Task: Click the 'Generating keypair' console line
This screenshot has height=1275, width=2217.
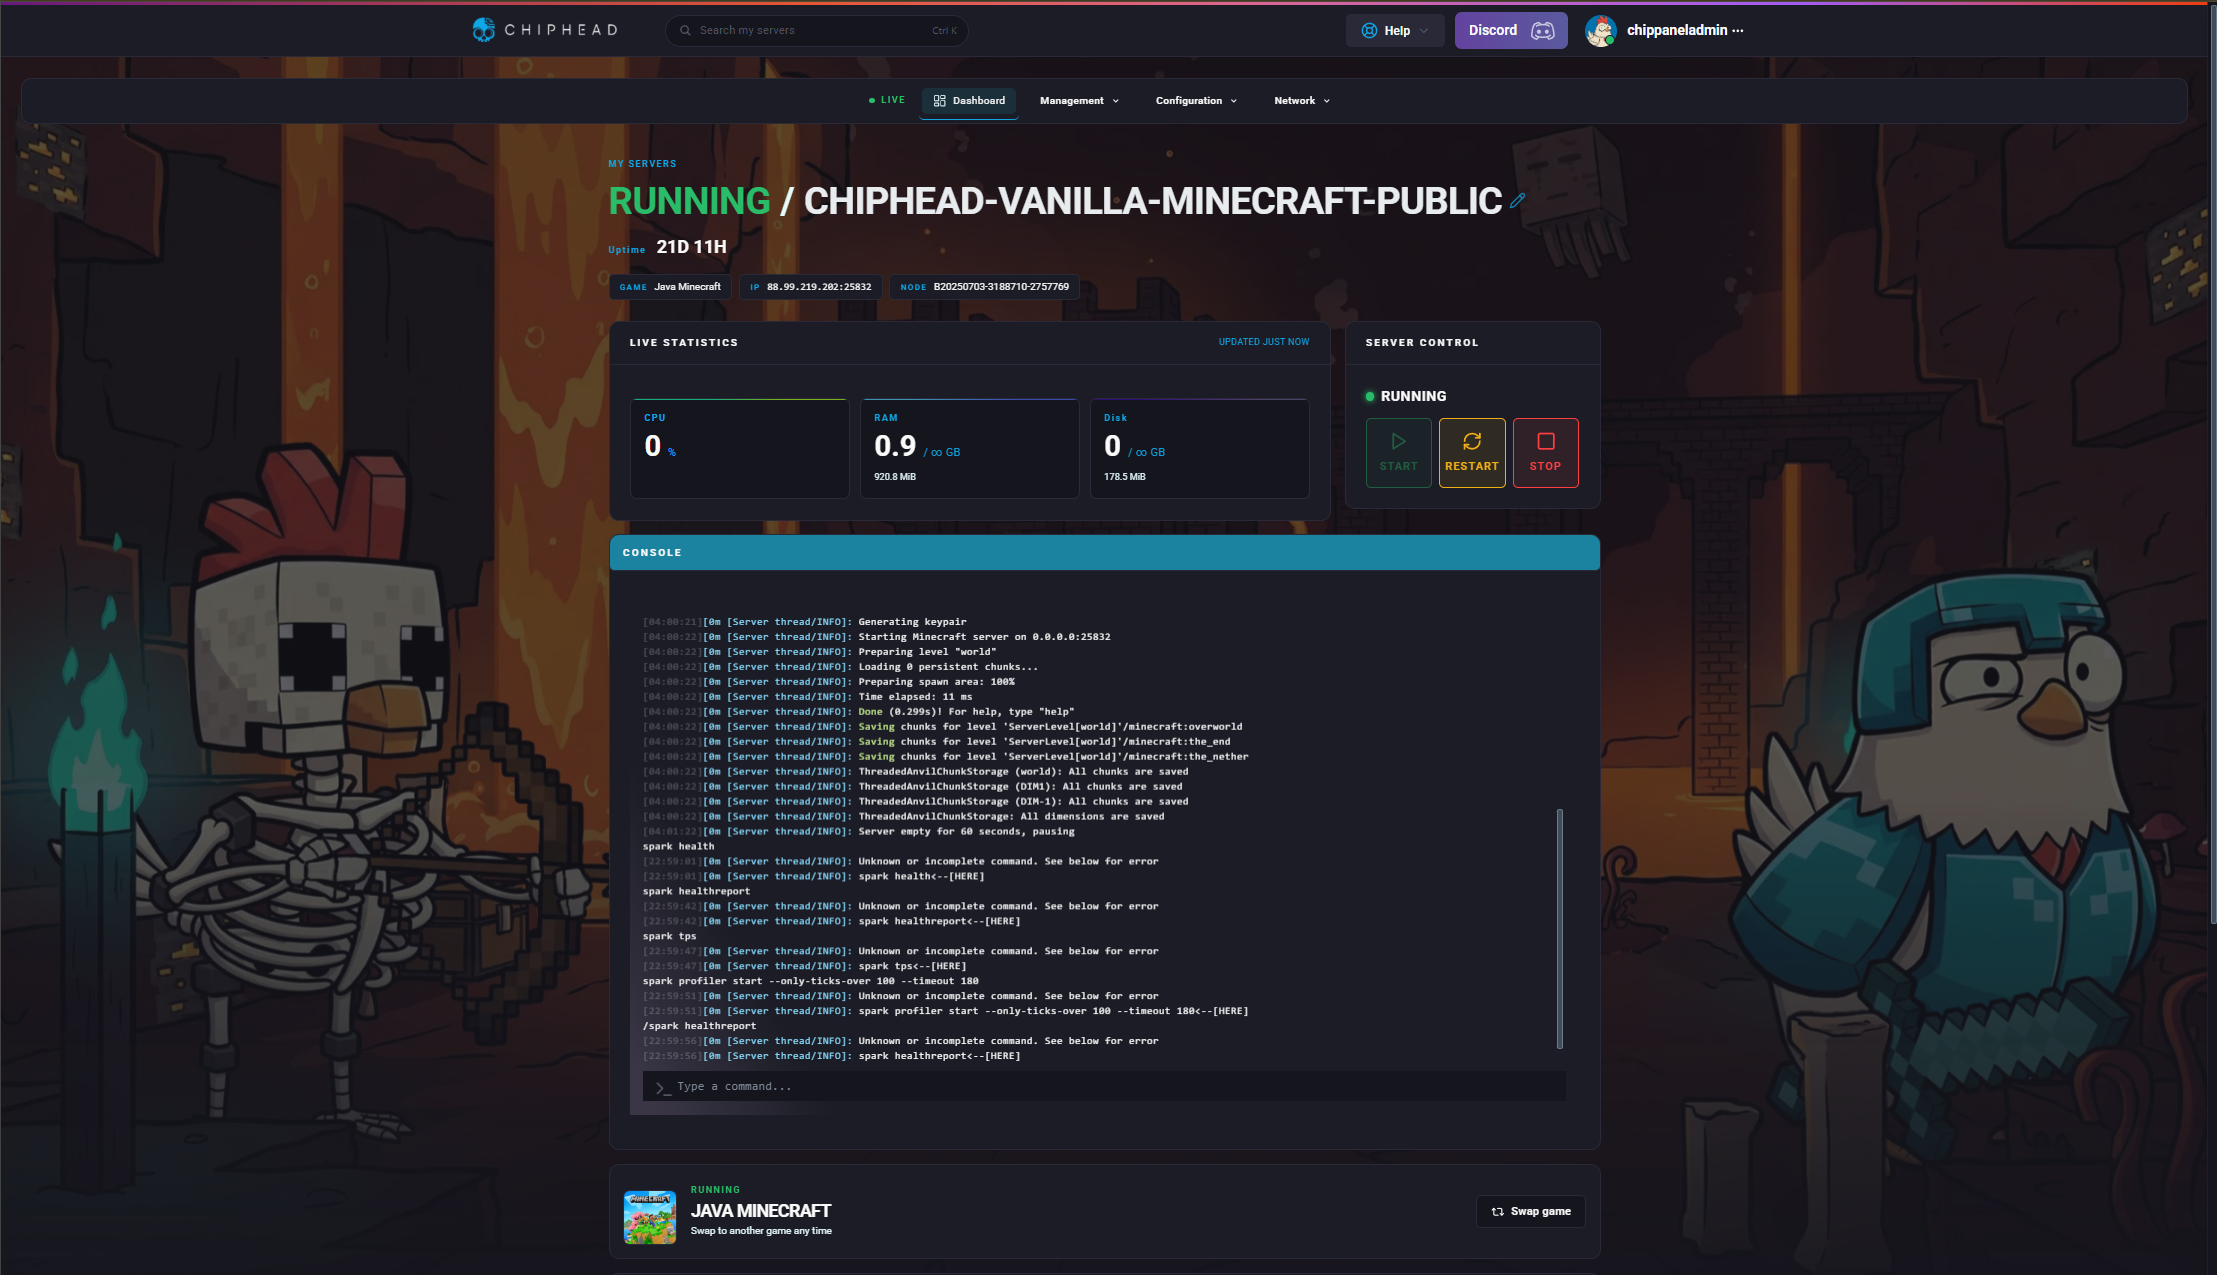Action: pyautogui.click(x=805, y=622)
